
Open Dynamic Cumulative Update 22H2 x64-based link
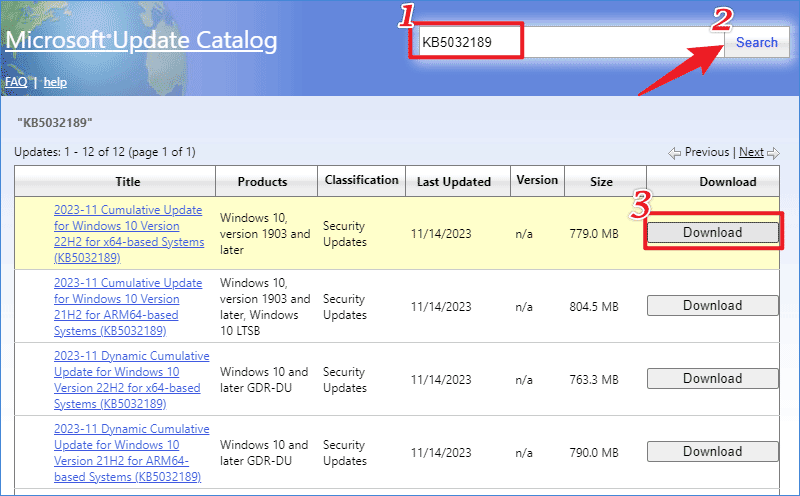pos(132,380)
